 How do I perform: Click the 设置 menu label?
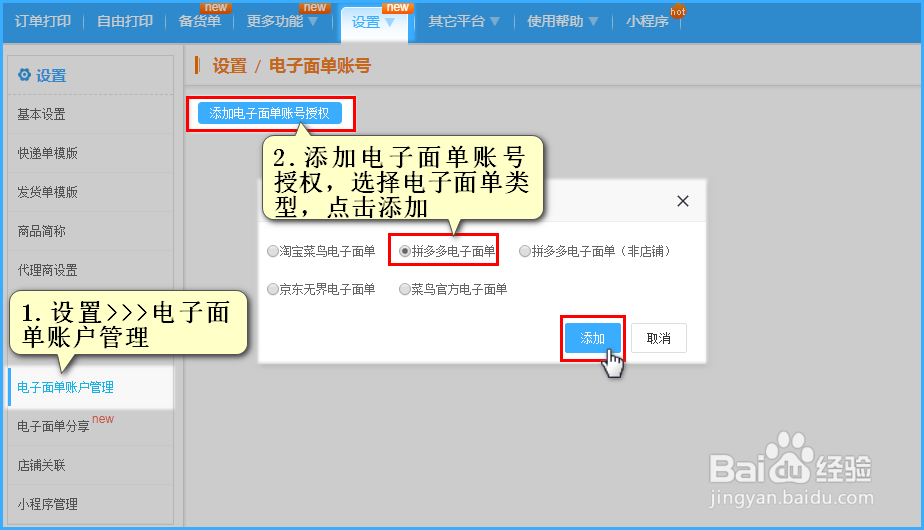[x=366, y=22]
